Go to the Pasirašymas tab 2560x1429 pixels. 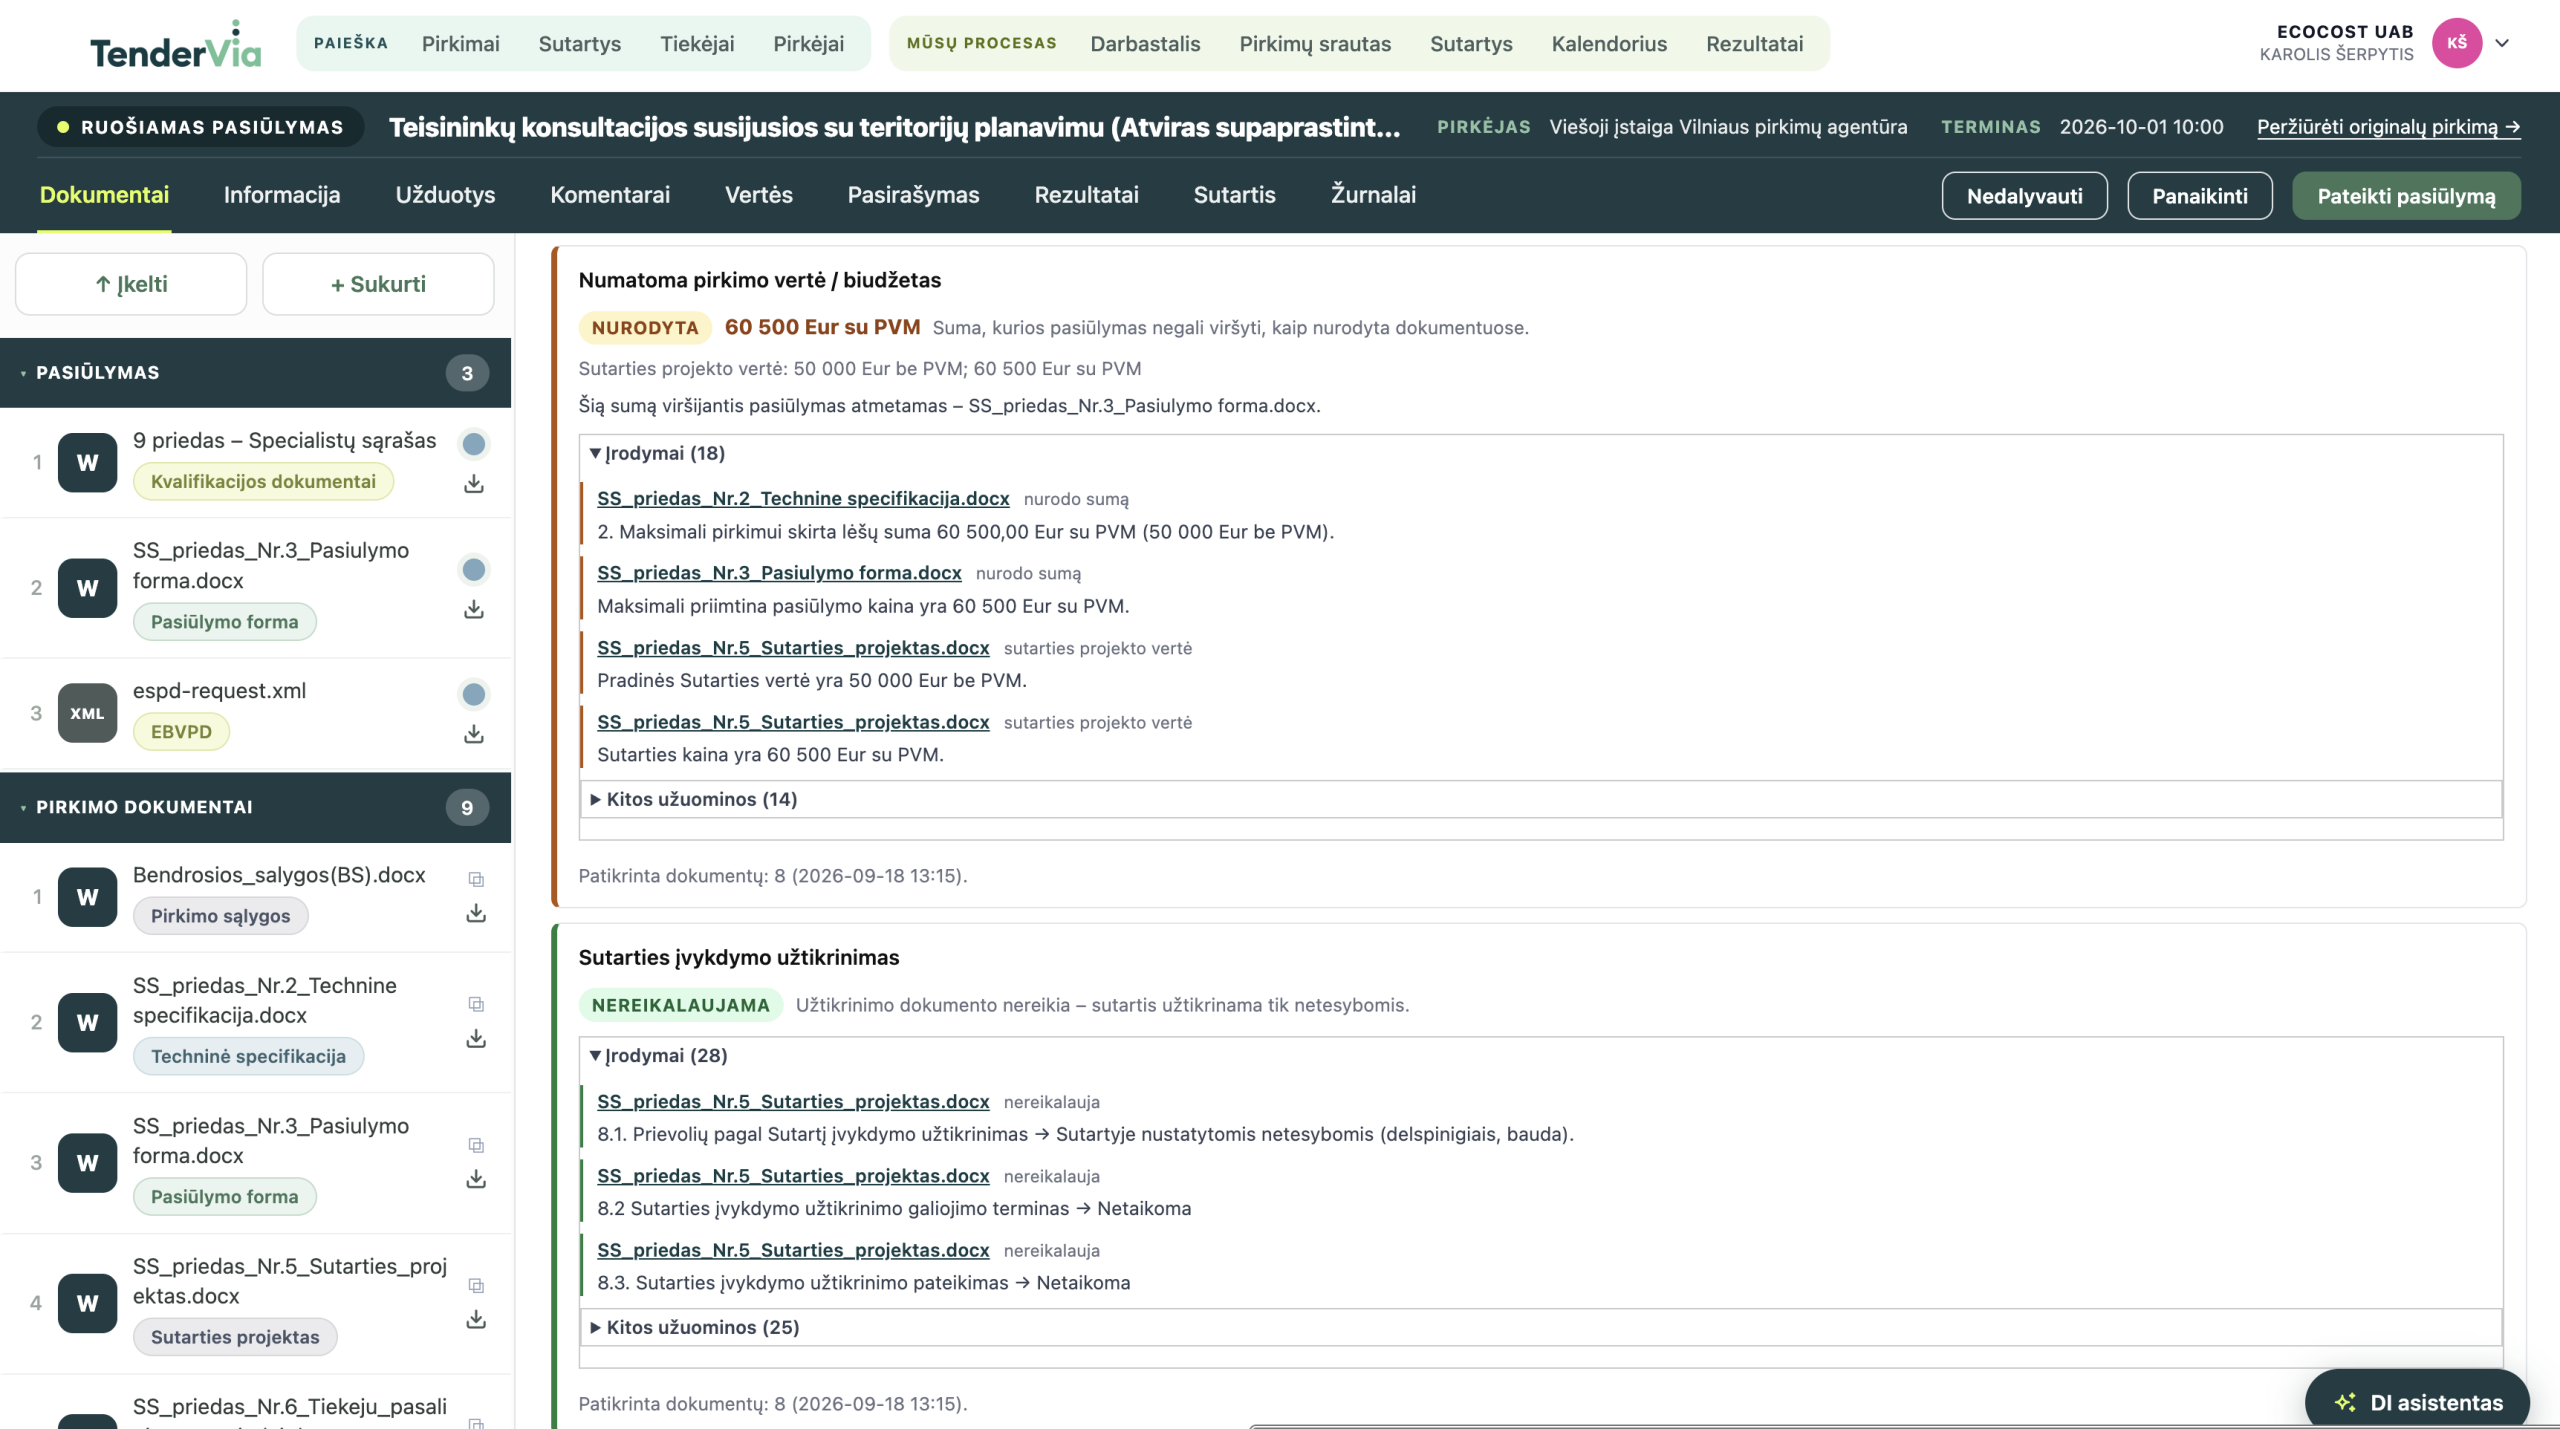pyautogui.click(x=913, y=195)
